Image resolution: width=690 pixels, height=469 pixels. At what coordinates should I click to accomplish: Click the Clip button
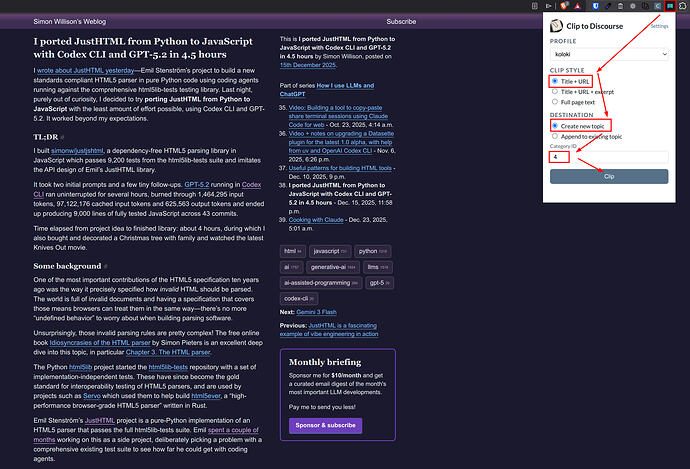click(x=609, y=176)
